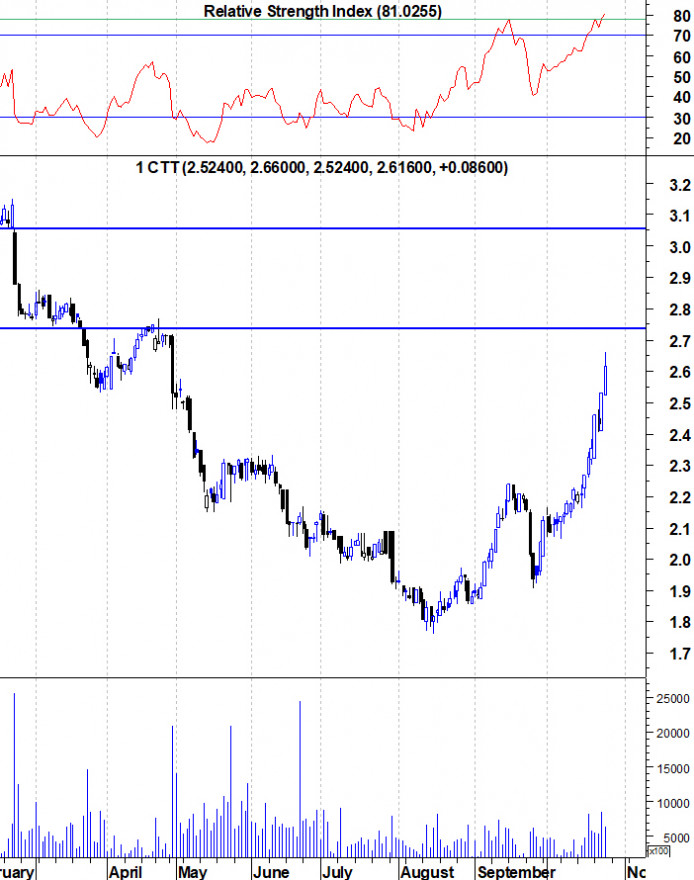Select the 50 label on RSI axis
The width and height of the screenshot is (694, 880).
(x=682, y=77)
